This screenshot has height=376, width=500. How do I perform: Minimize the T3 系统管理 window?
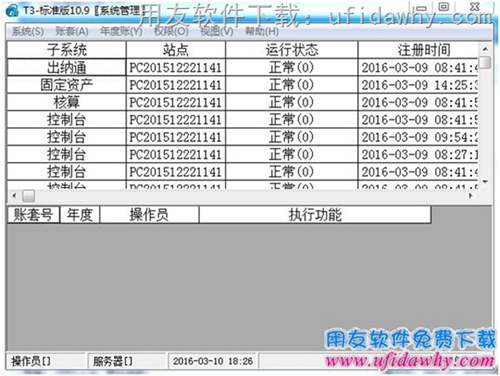(422, 7)
